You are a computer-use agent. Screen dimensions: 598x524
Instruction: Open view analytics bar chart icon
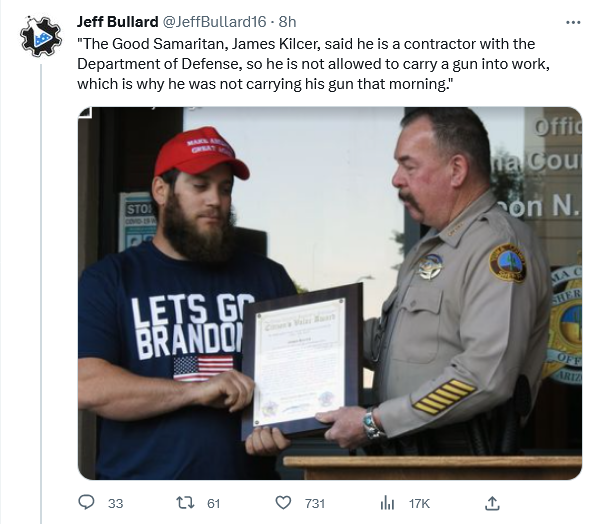387,503
